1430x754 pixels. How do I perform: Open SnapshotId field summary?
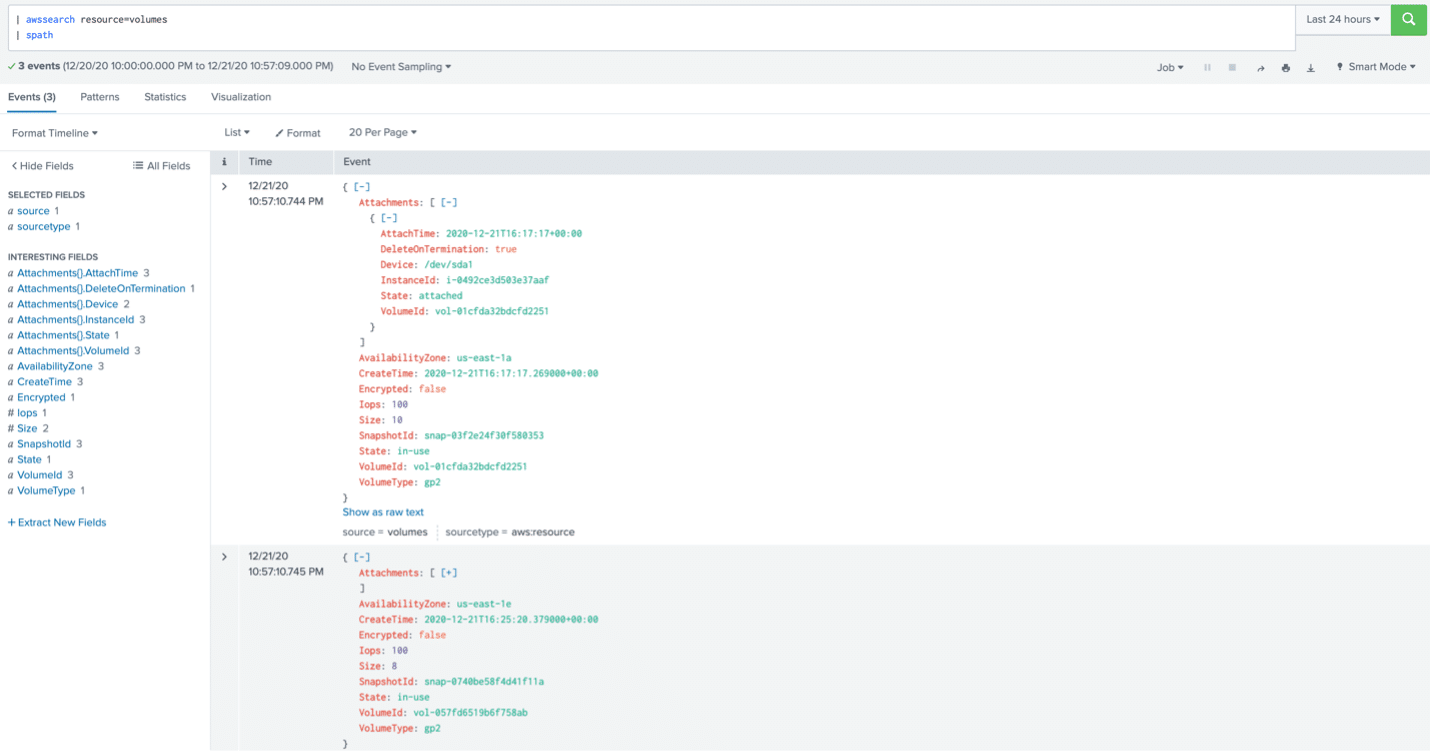coord(44,444)
